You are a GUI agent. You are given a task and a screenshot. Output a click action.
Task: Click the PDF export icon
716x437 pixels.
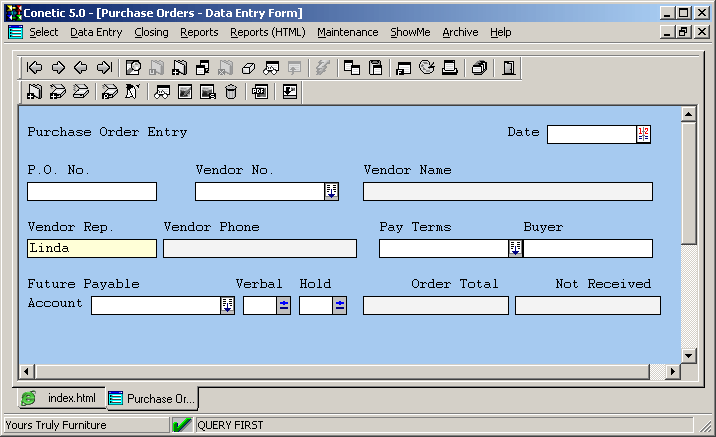tap(260, 92)
